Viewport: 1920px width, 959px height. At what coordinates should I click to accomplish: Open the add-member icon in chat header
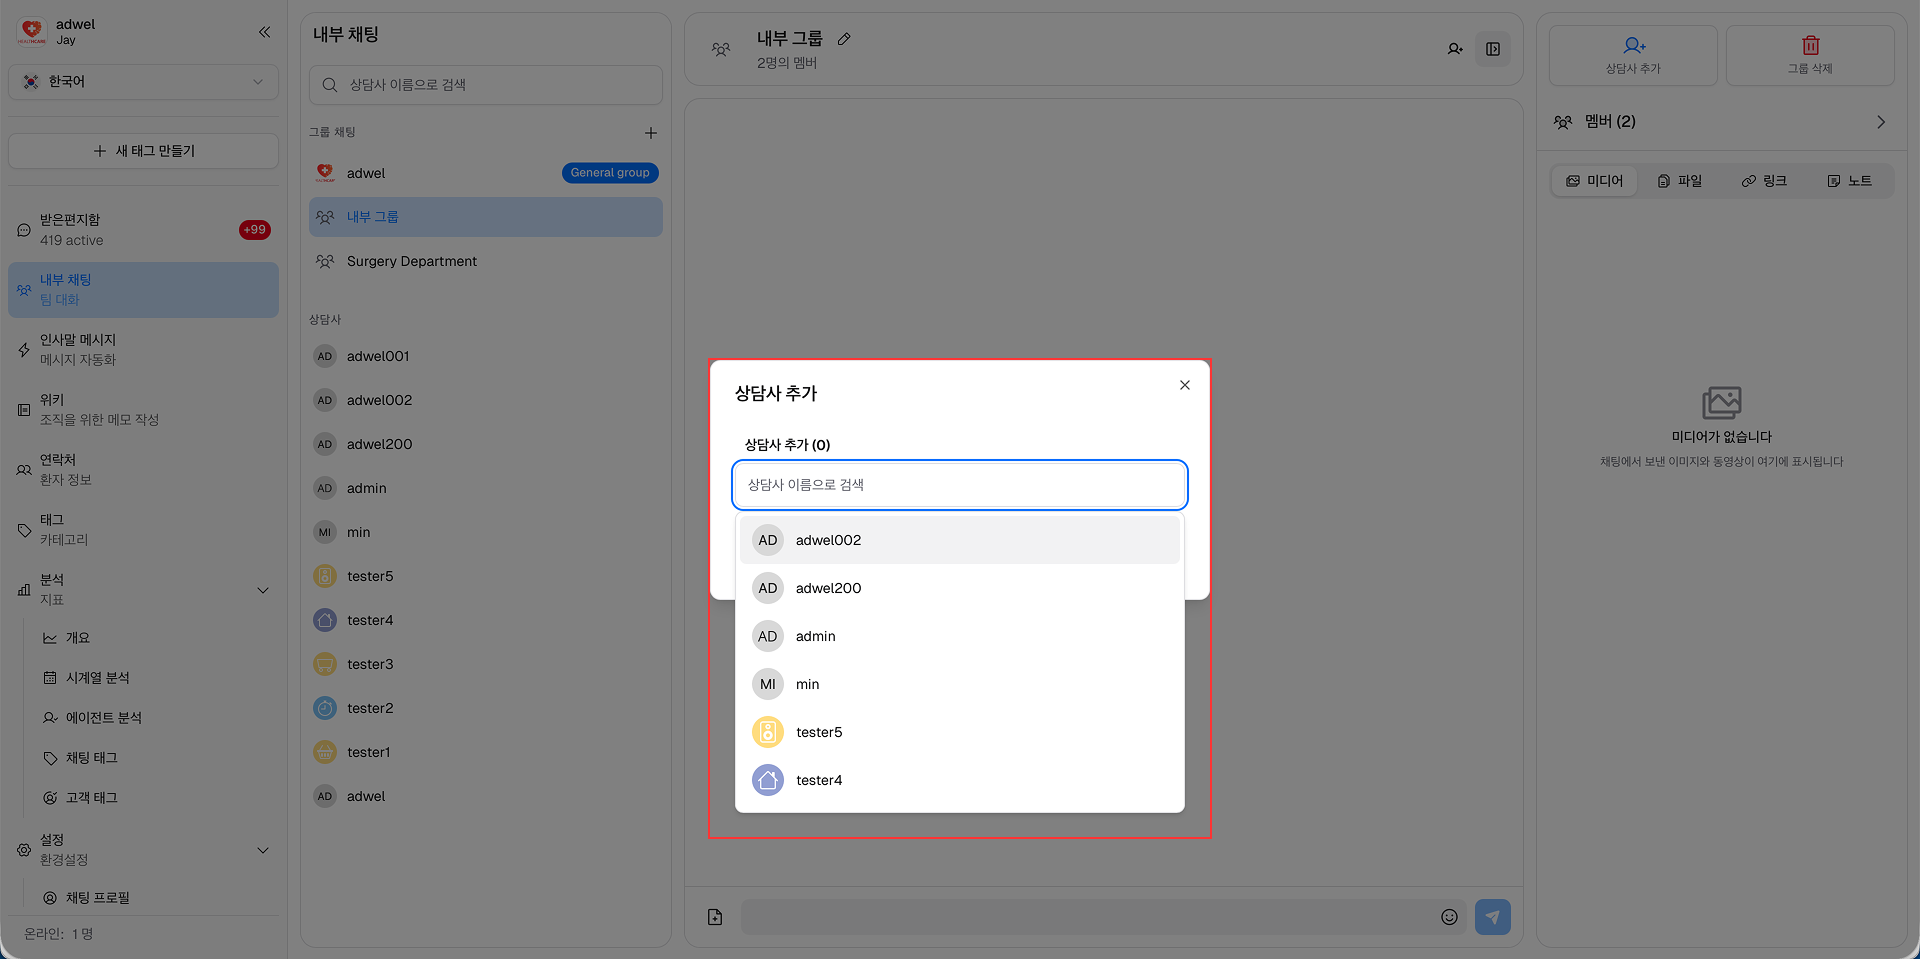pos(1456,48)
